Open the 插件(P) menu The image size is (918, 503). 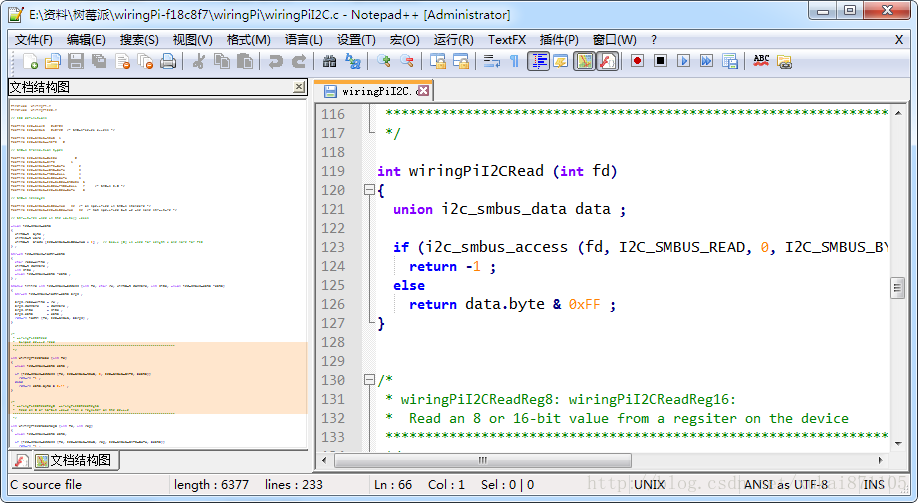click(559, 39)
